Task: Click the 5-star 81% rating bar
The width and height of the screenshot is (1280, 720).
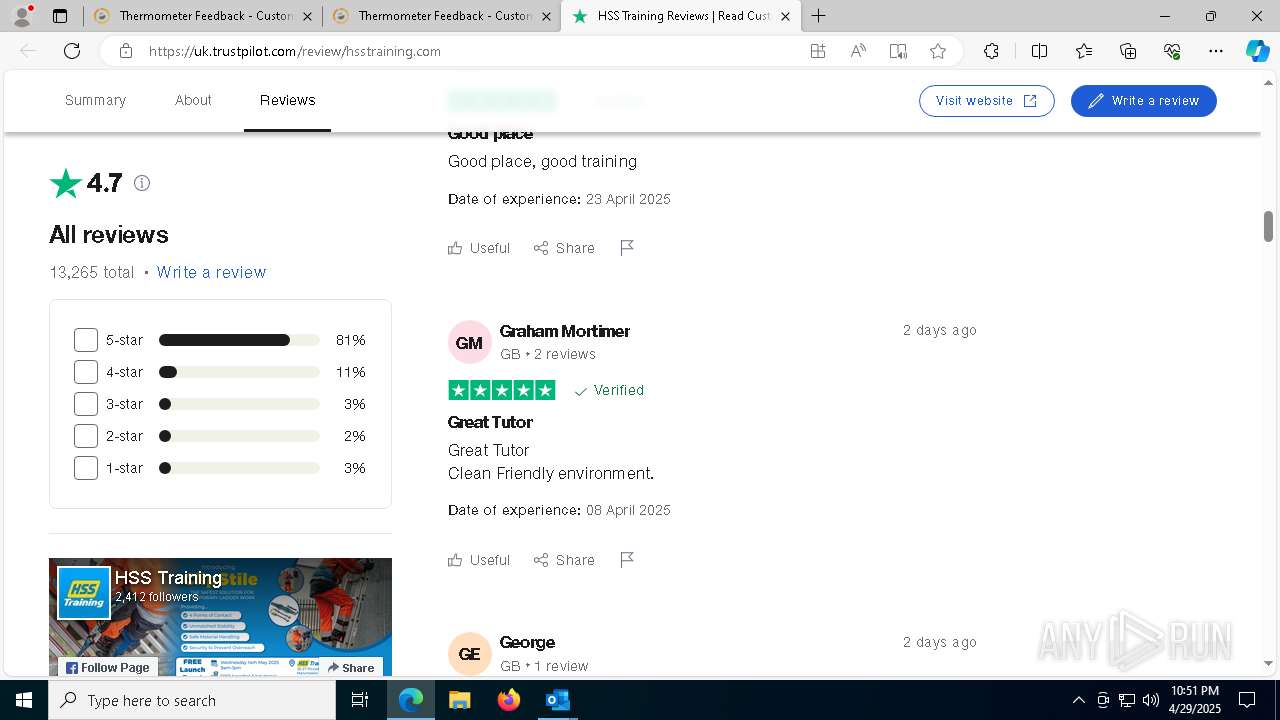Action: pyautogui.click(x=239, y=340)
